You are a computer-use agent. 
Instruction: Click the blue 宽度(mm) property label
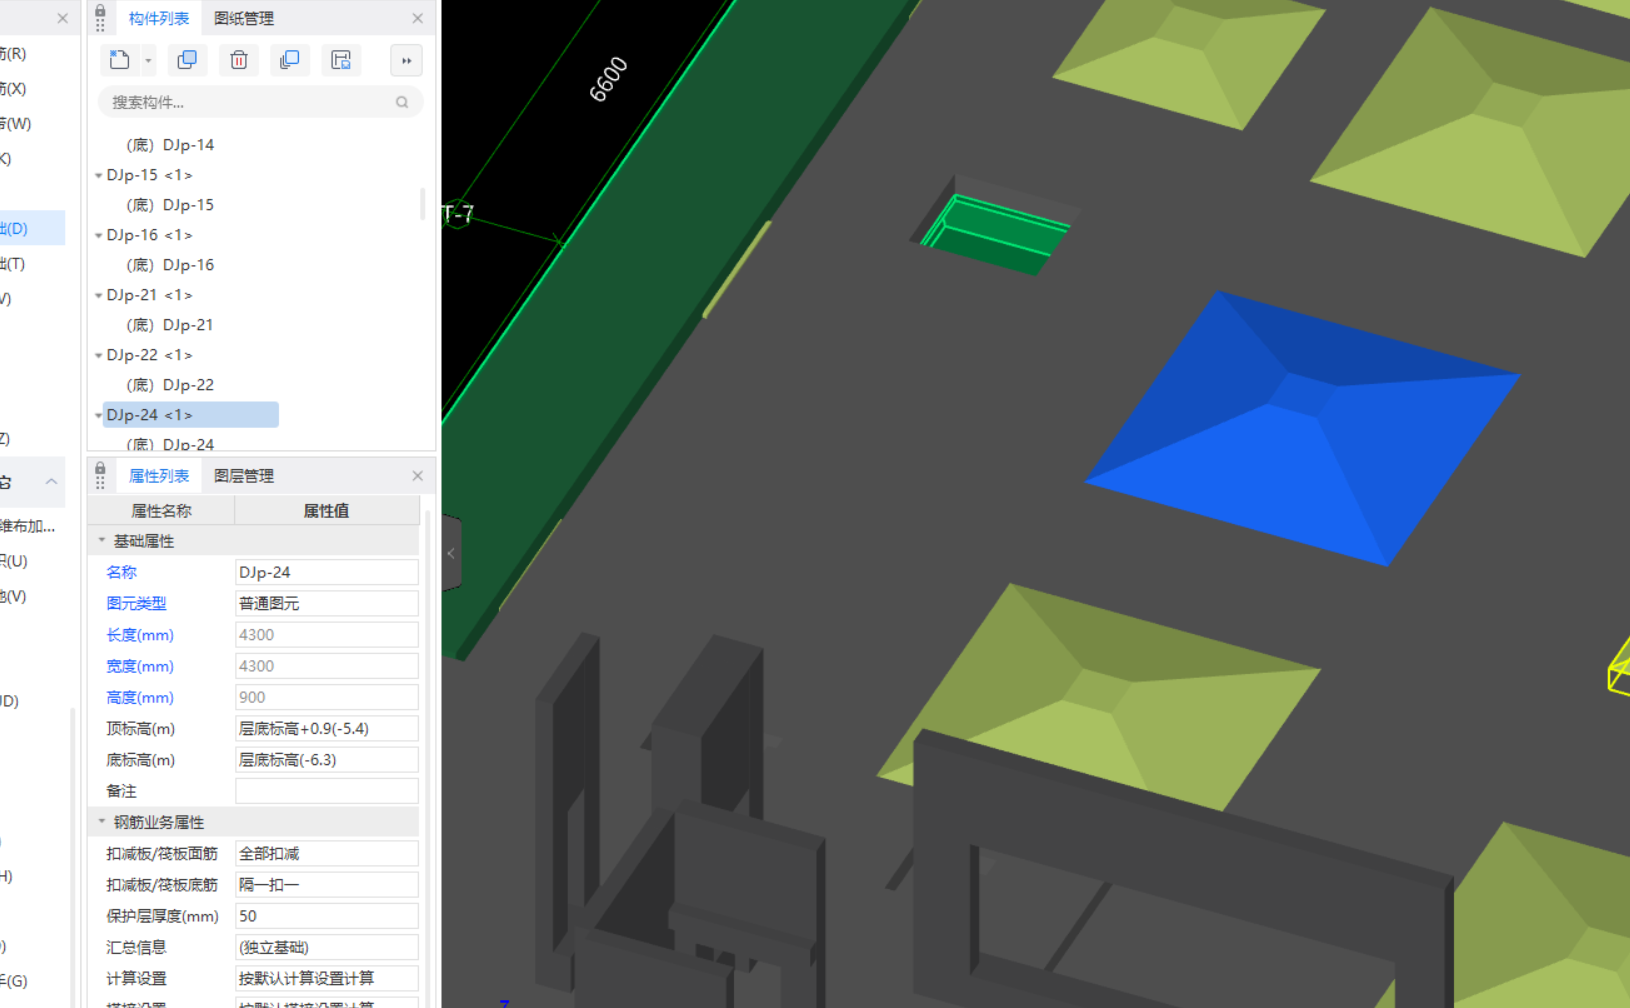coord(140,666)
